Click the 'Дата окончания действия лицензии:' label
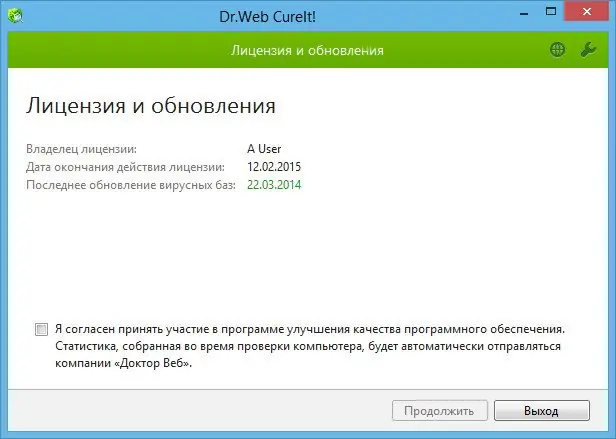 [125, 167]
